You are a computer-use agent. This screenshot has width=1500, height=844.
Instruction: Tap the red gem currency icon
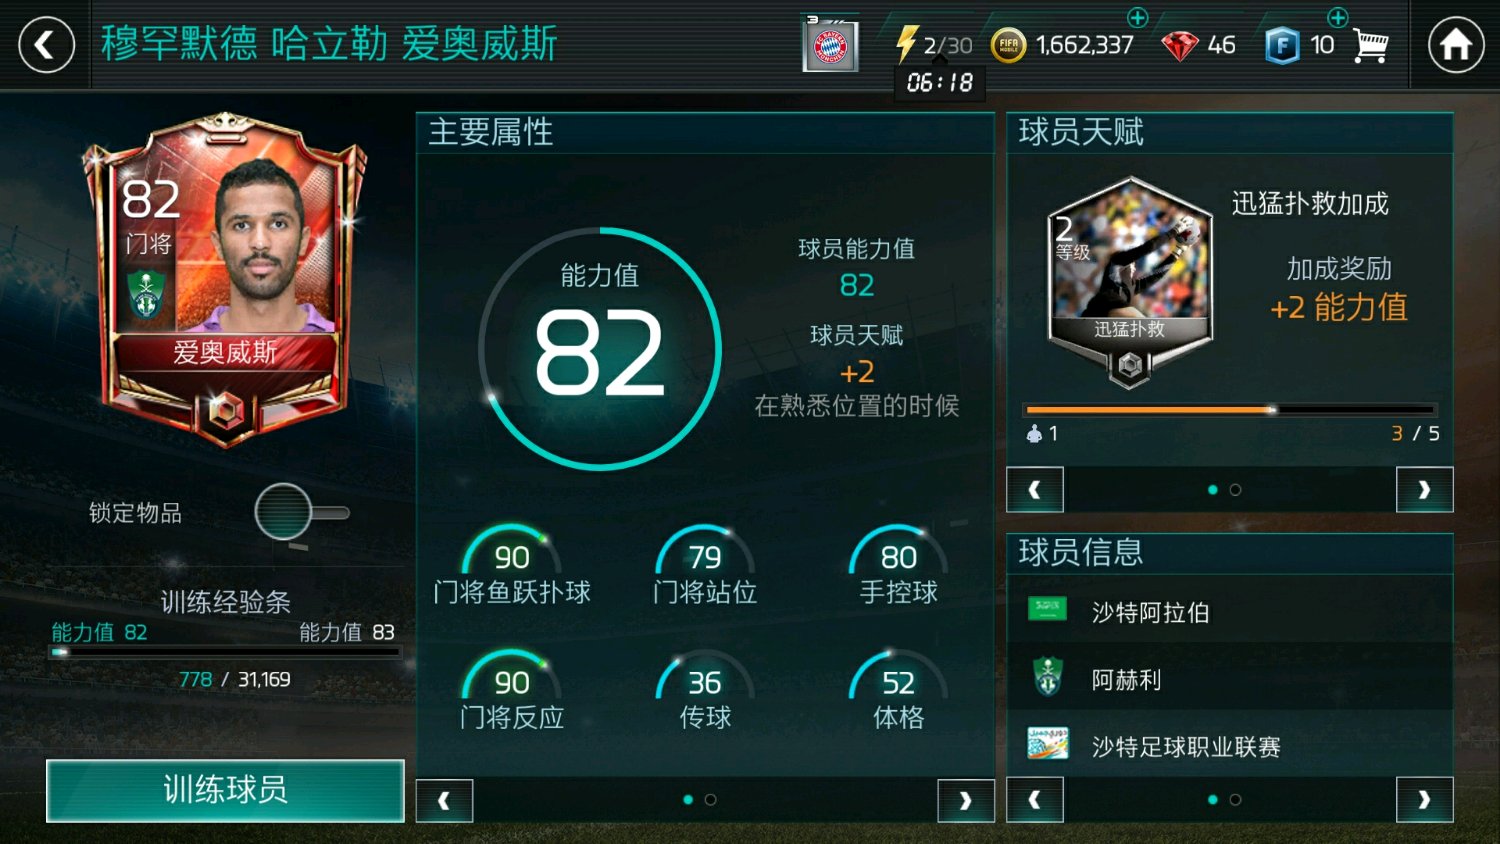[1180, 46]
